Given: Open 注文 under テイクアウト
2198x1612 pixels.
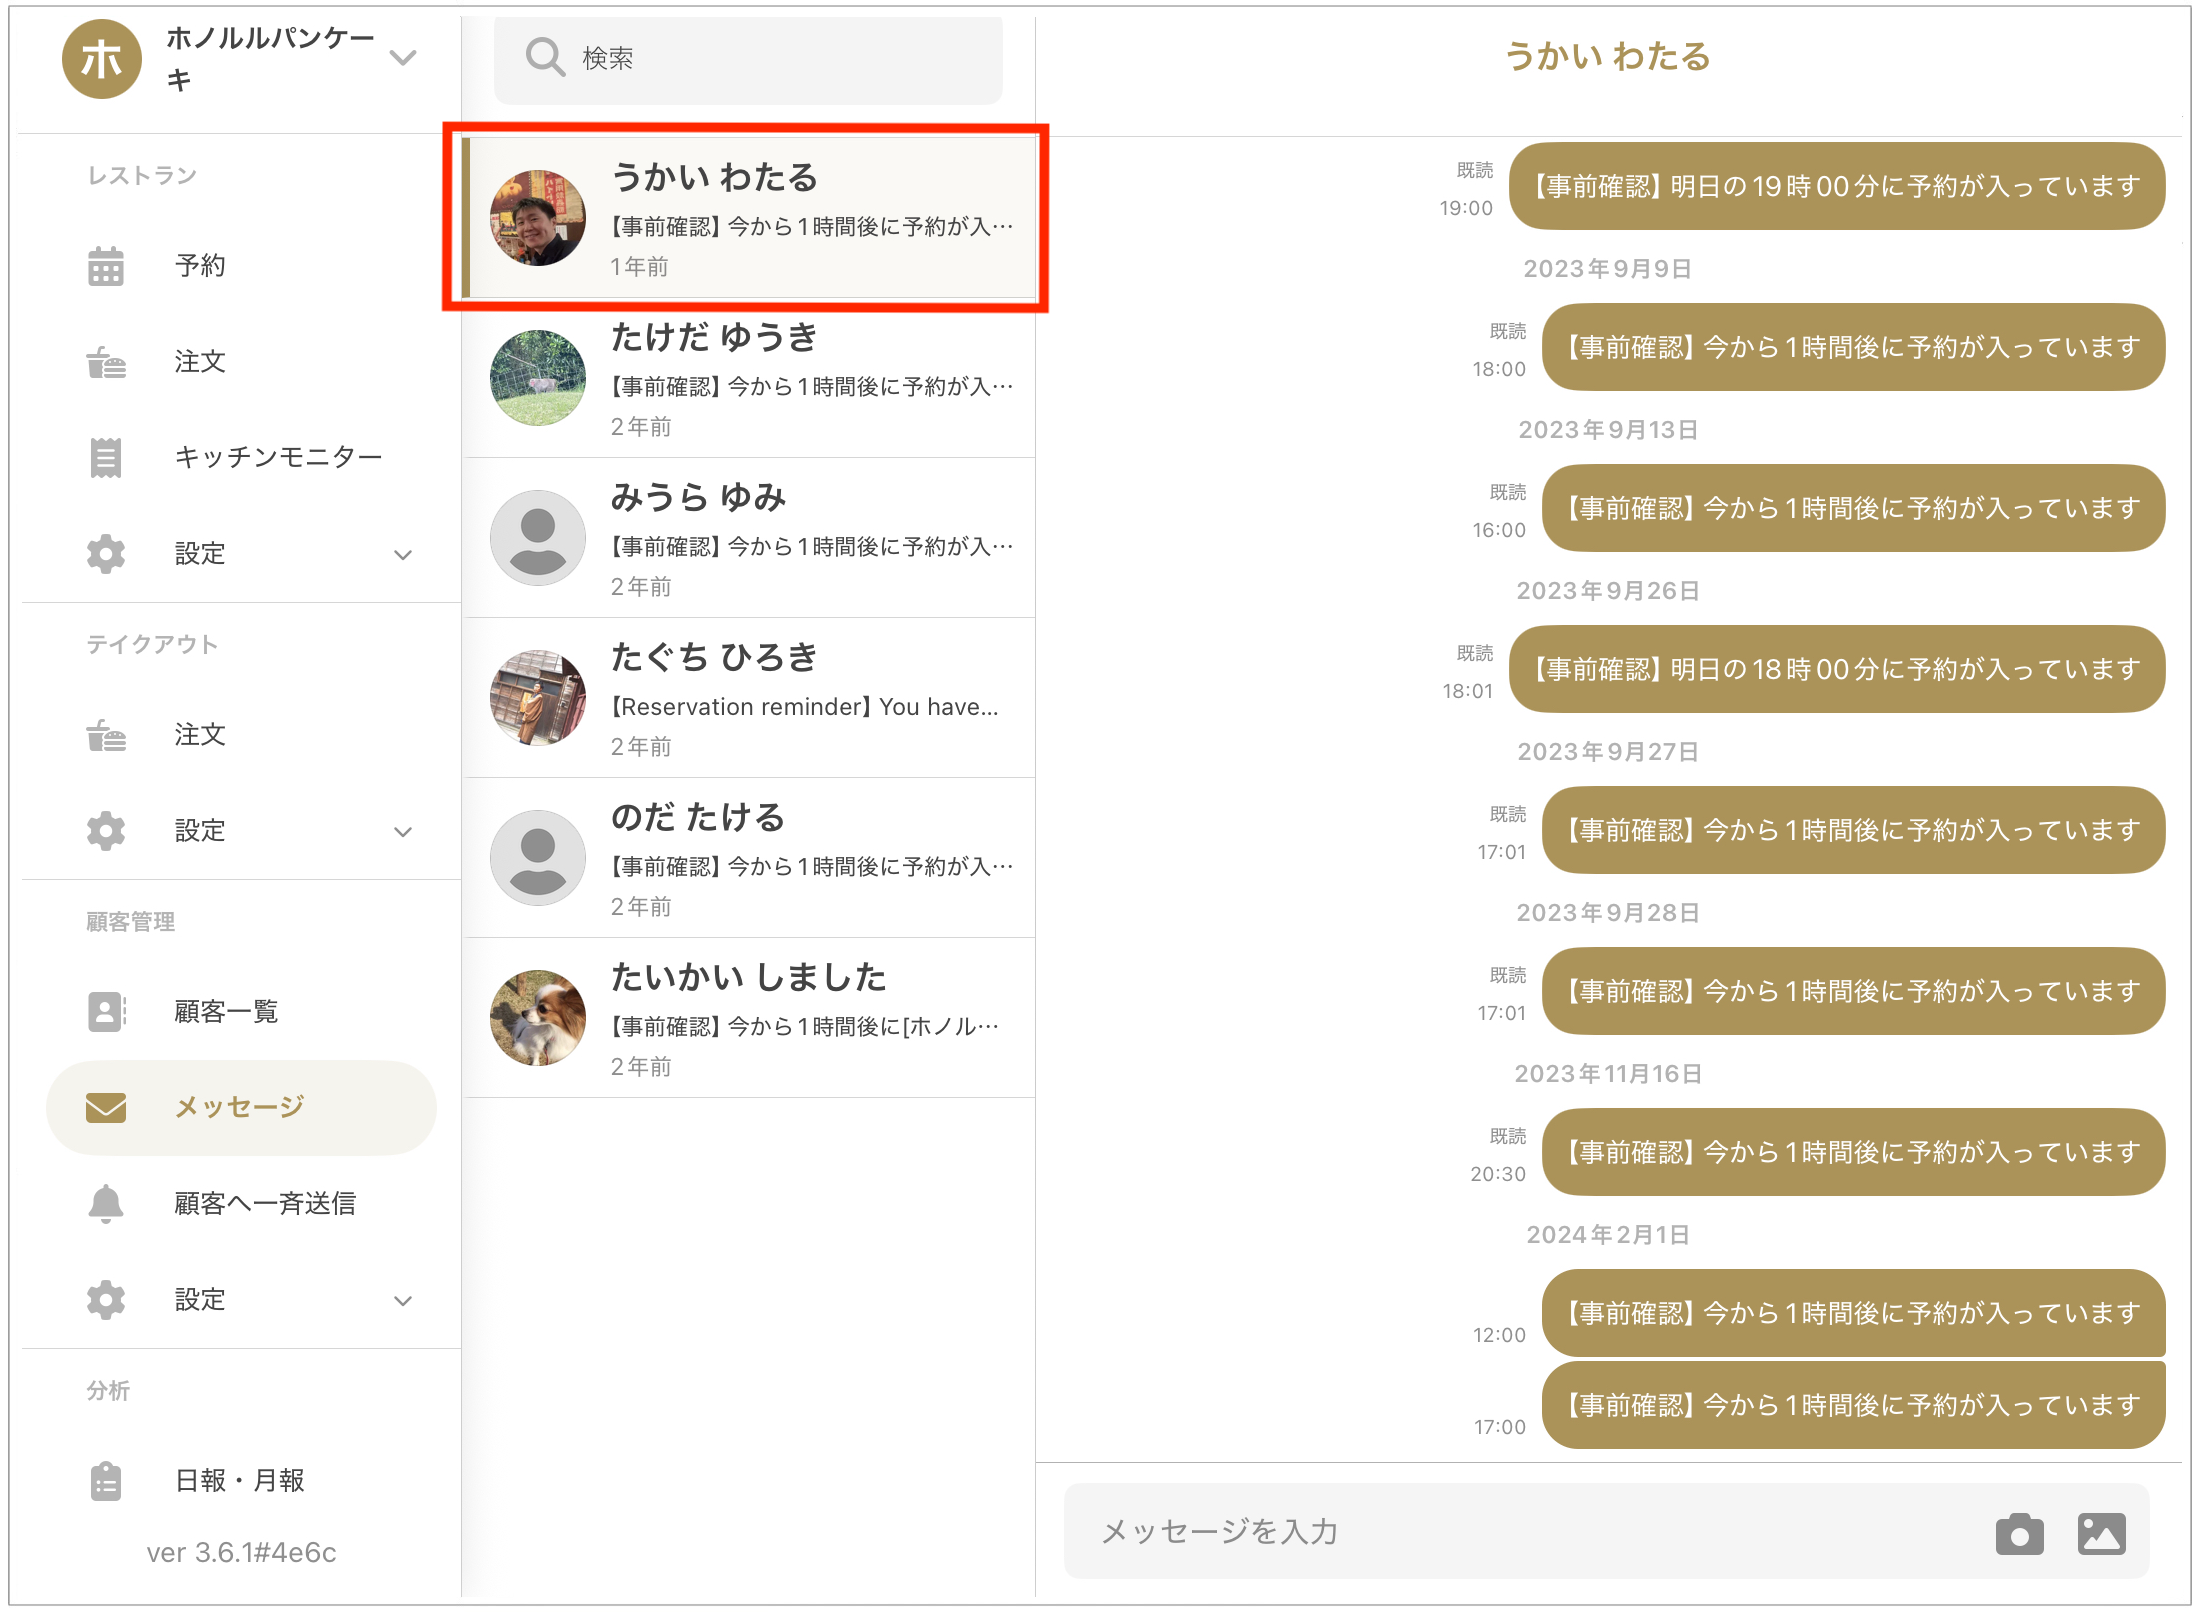Looking at the screenshot, I should pyautogui.click(x=241, y=735).
